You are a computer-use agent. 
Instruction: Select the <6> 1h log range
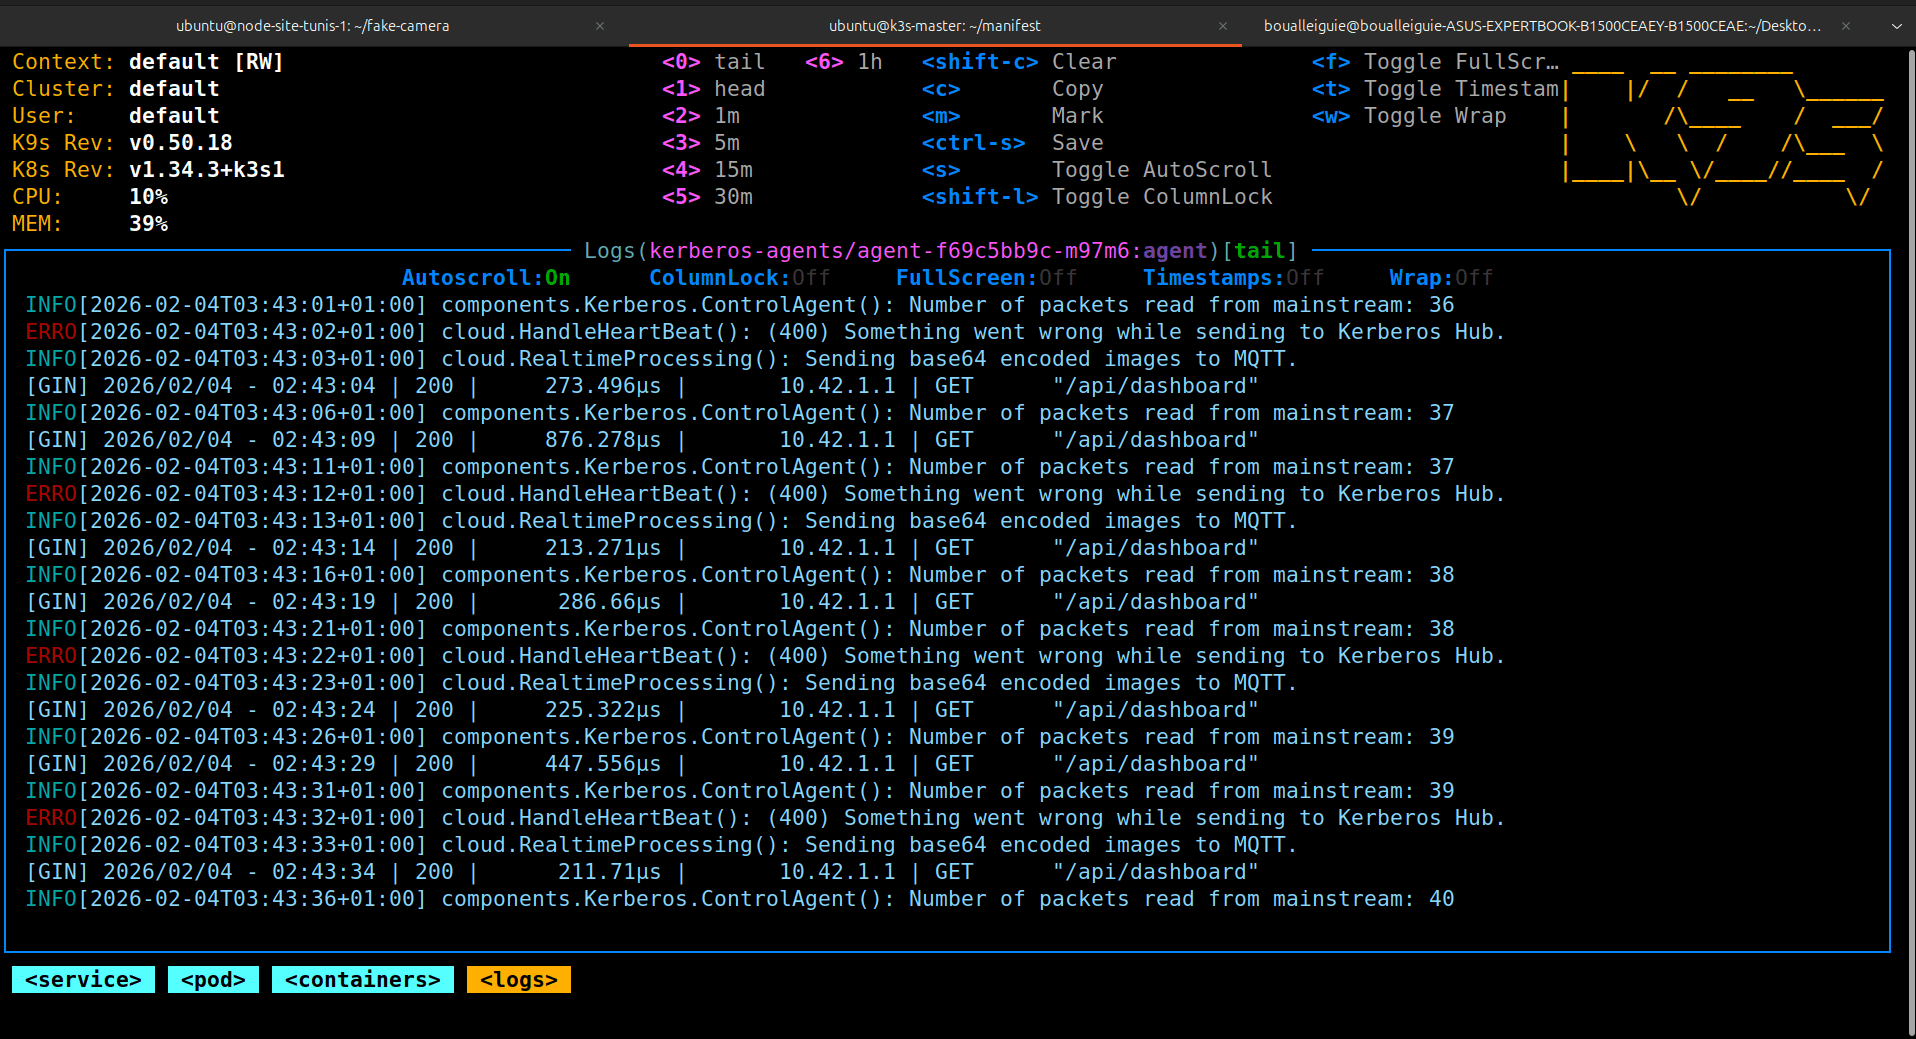[x=843, y=62]
